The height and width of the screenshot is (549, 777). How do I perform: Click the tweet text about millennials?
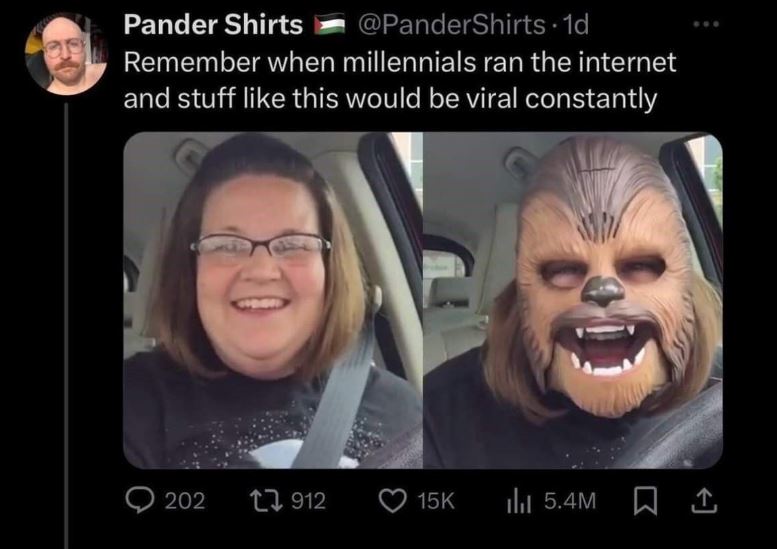coord(399,80)
